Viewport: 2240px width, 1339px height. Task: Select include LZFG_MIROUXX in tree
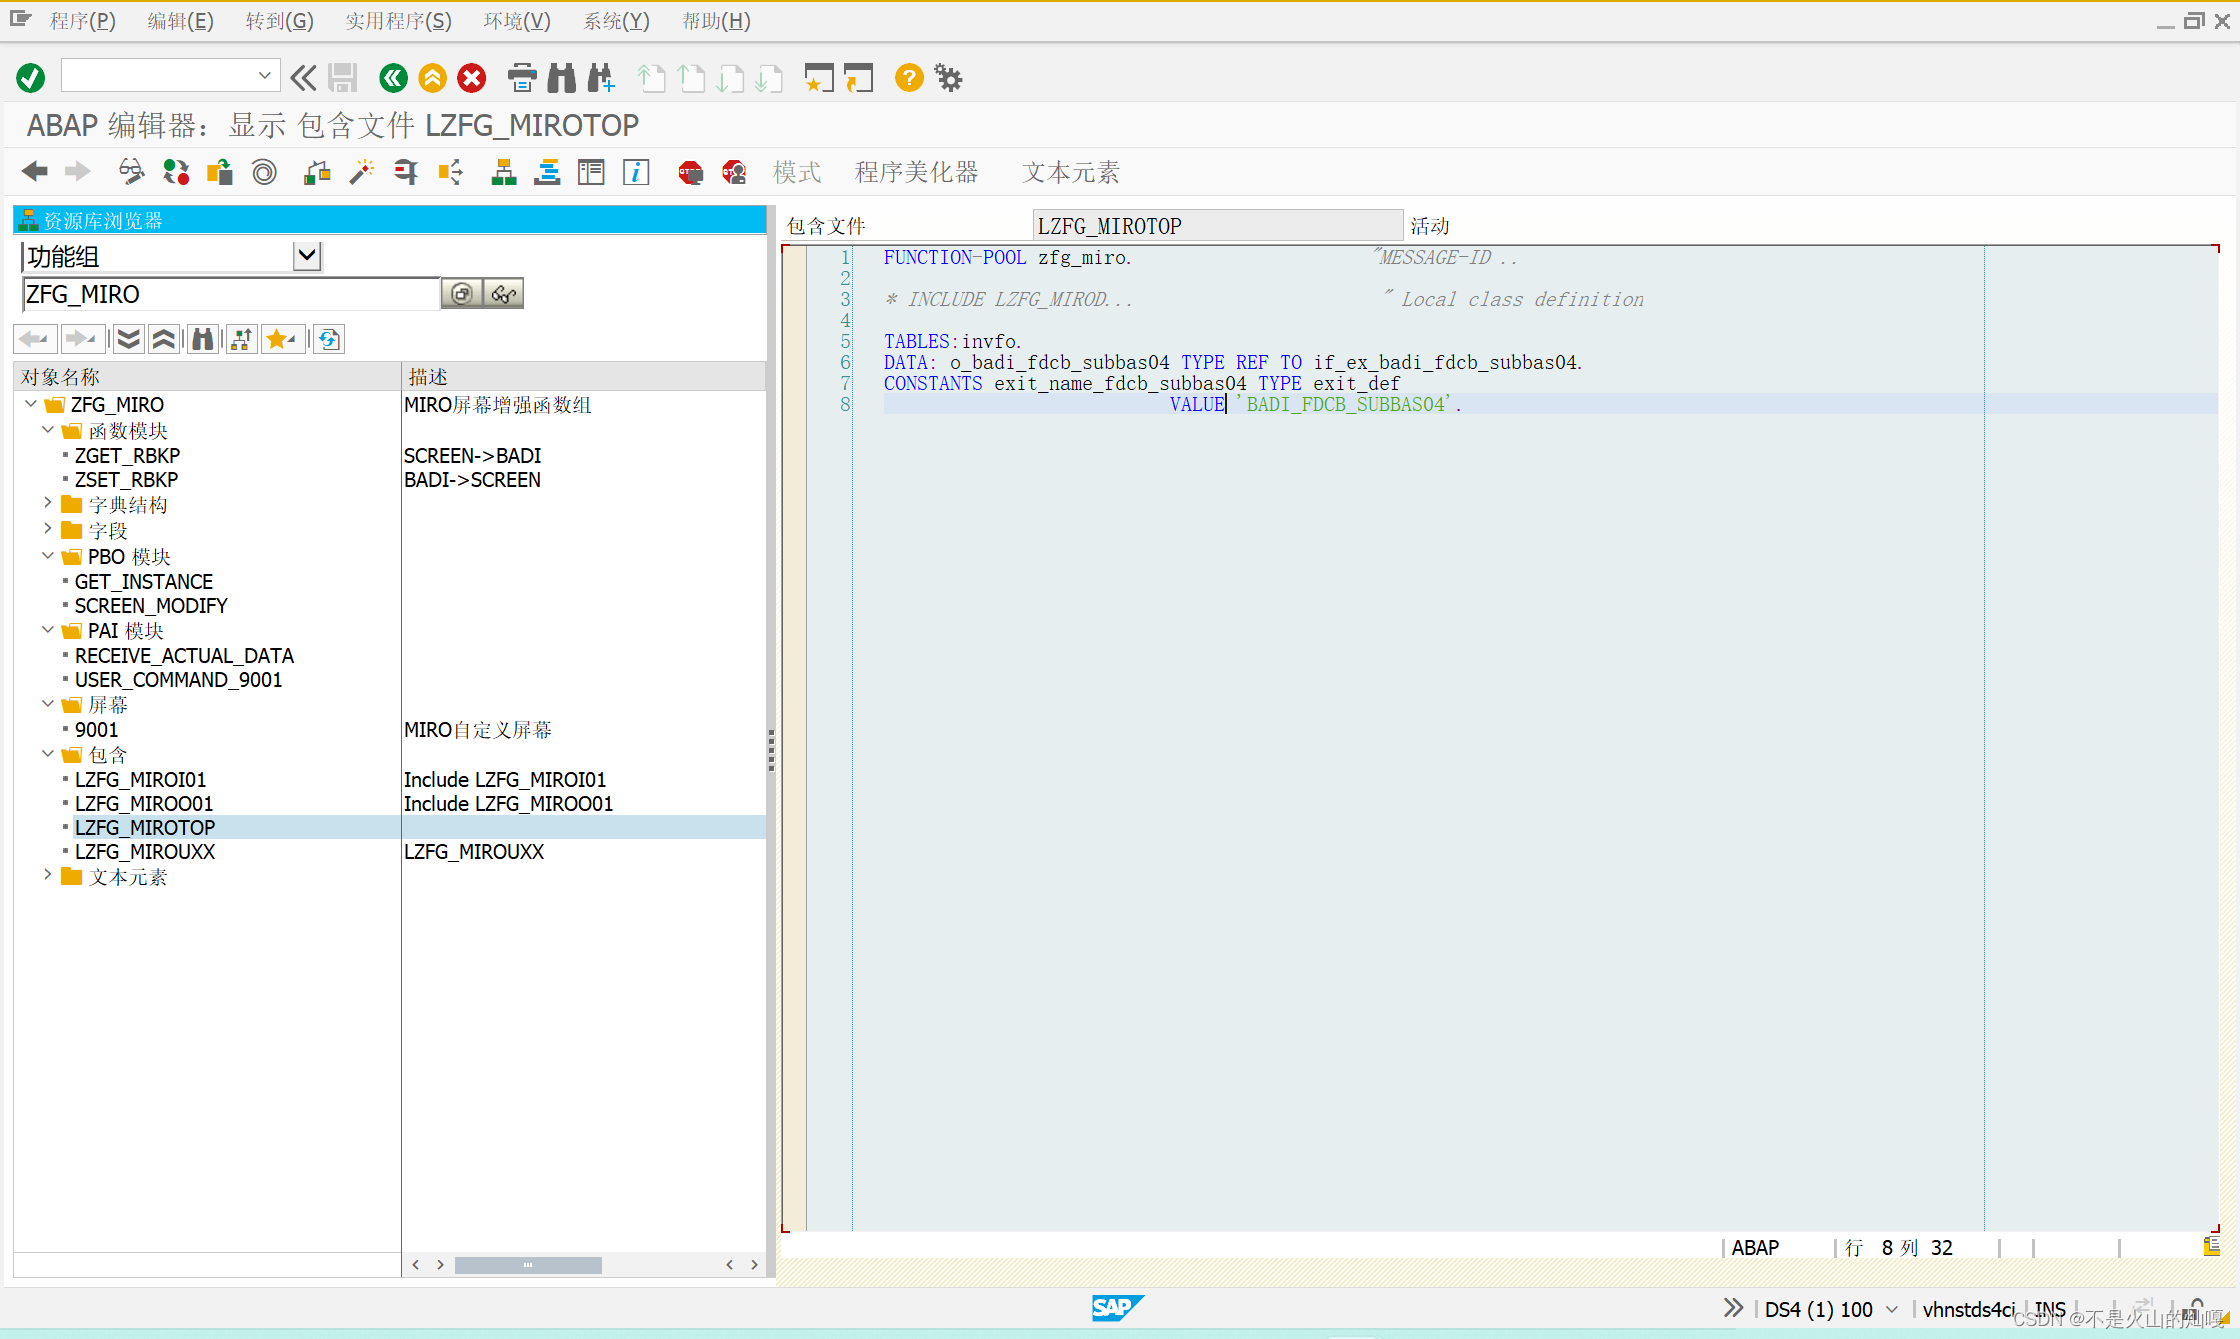(145, 852)
